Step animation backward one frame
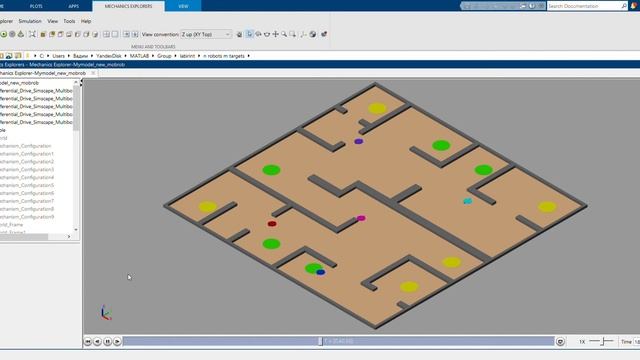The height and width of the screenshot is (360, 640). pos(98,341)
